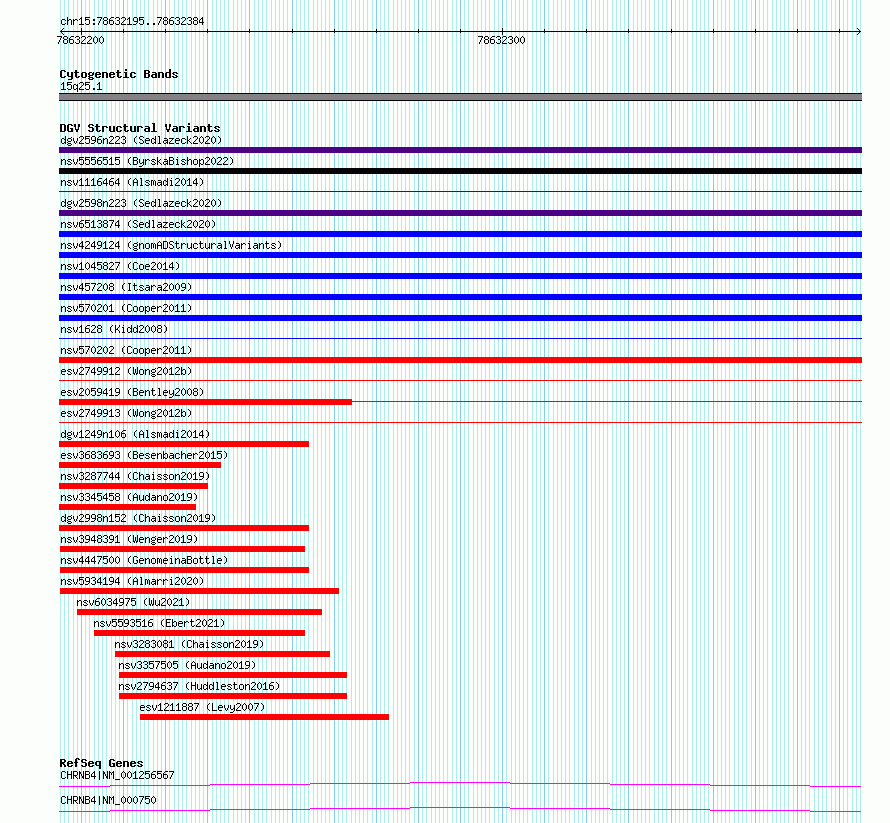Click nsv6513874 (Sedlazeck2020) label
The width and height of the screenshot is (890, 823).
pyautogui.click(x=138, y=224)
